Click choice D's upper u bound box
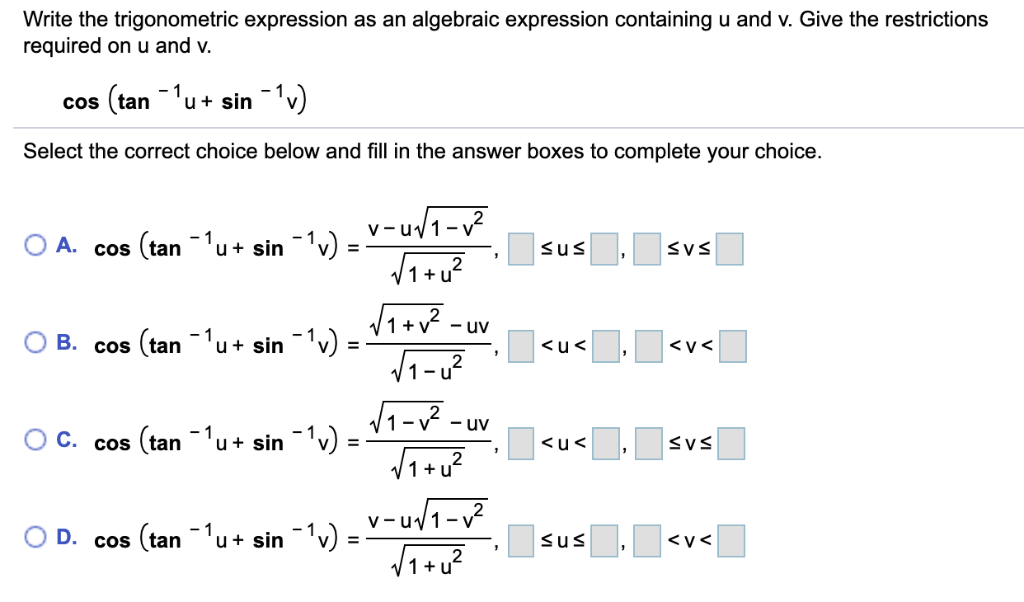This screenshot has height=602, width=1024. tap(603, 539)
